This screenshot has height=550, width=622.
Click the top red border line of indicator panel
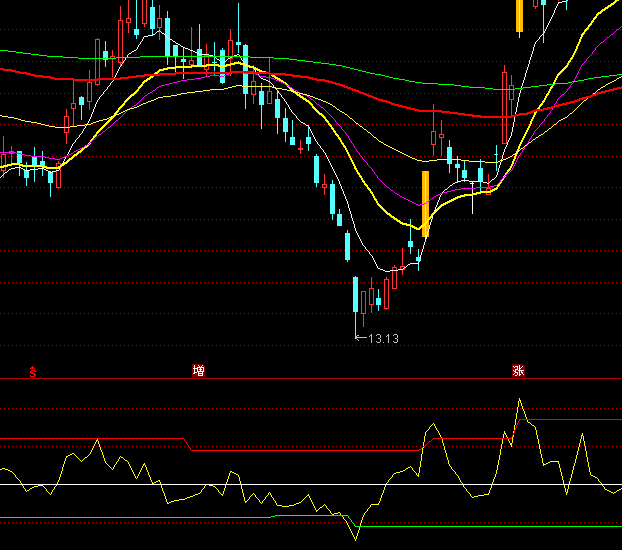click(x=300, y=379)
